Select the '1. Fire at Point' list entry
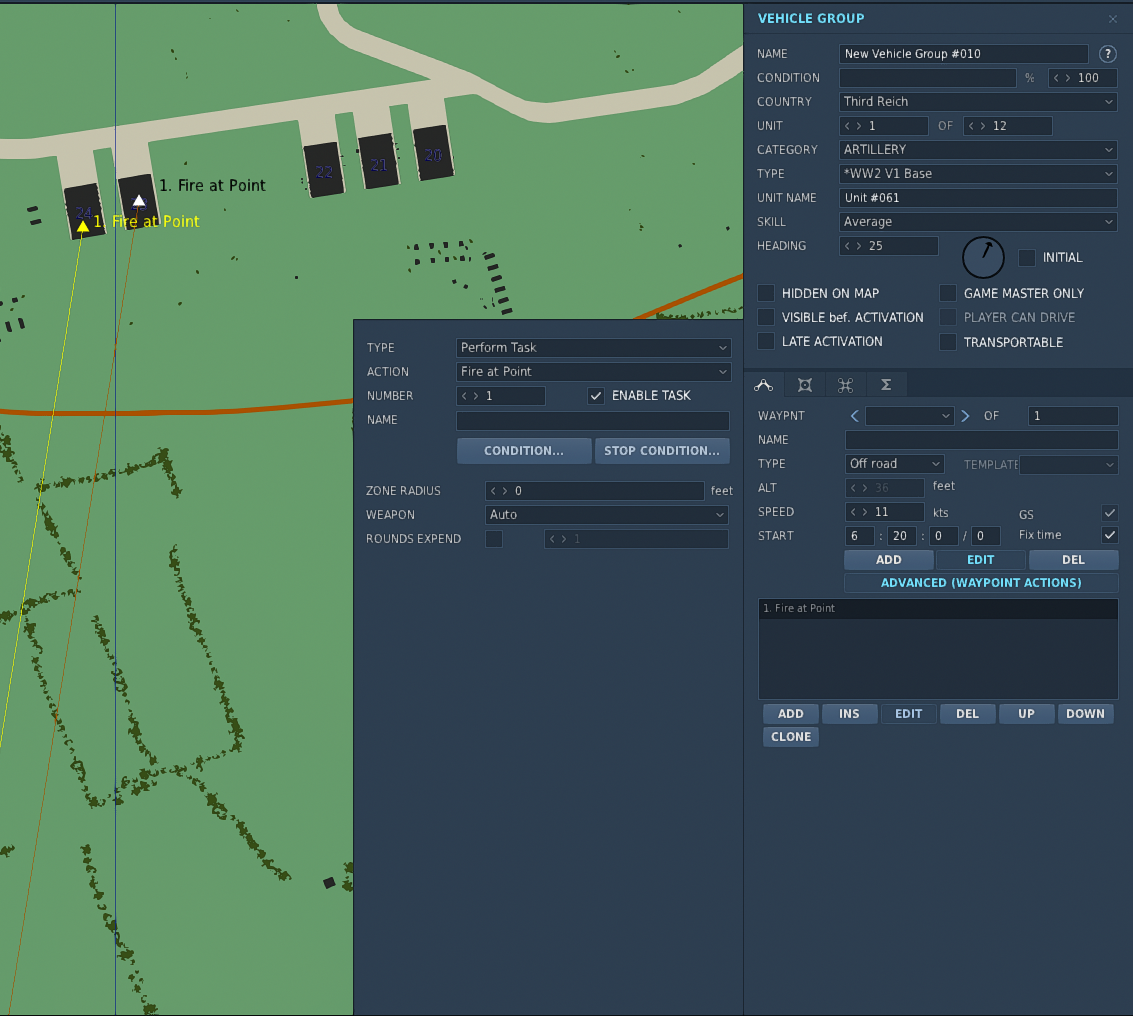Screen dimensions: 1133x1016 [938, 608]
